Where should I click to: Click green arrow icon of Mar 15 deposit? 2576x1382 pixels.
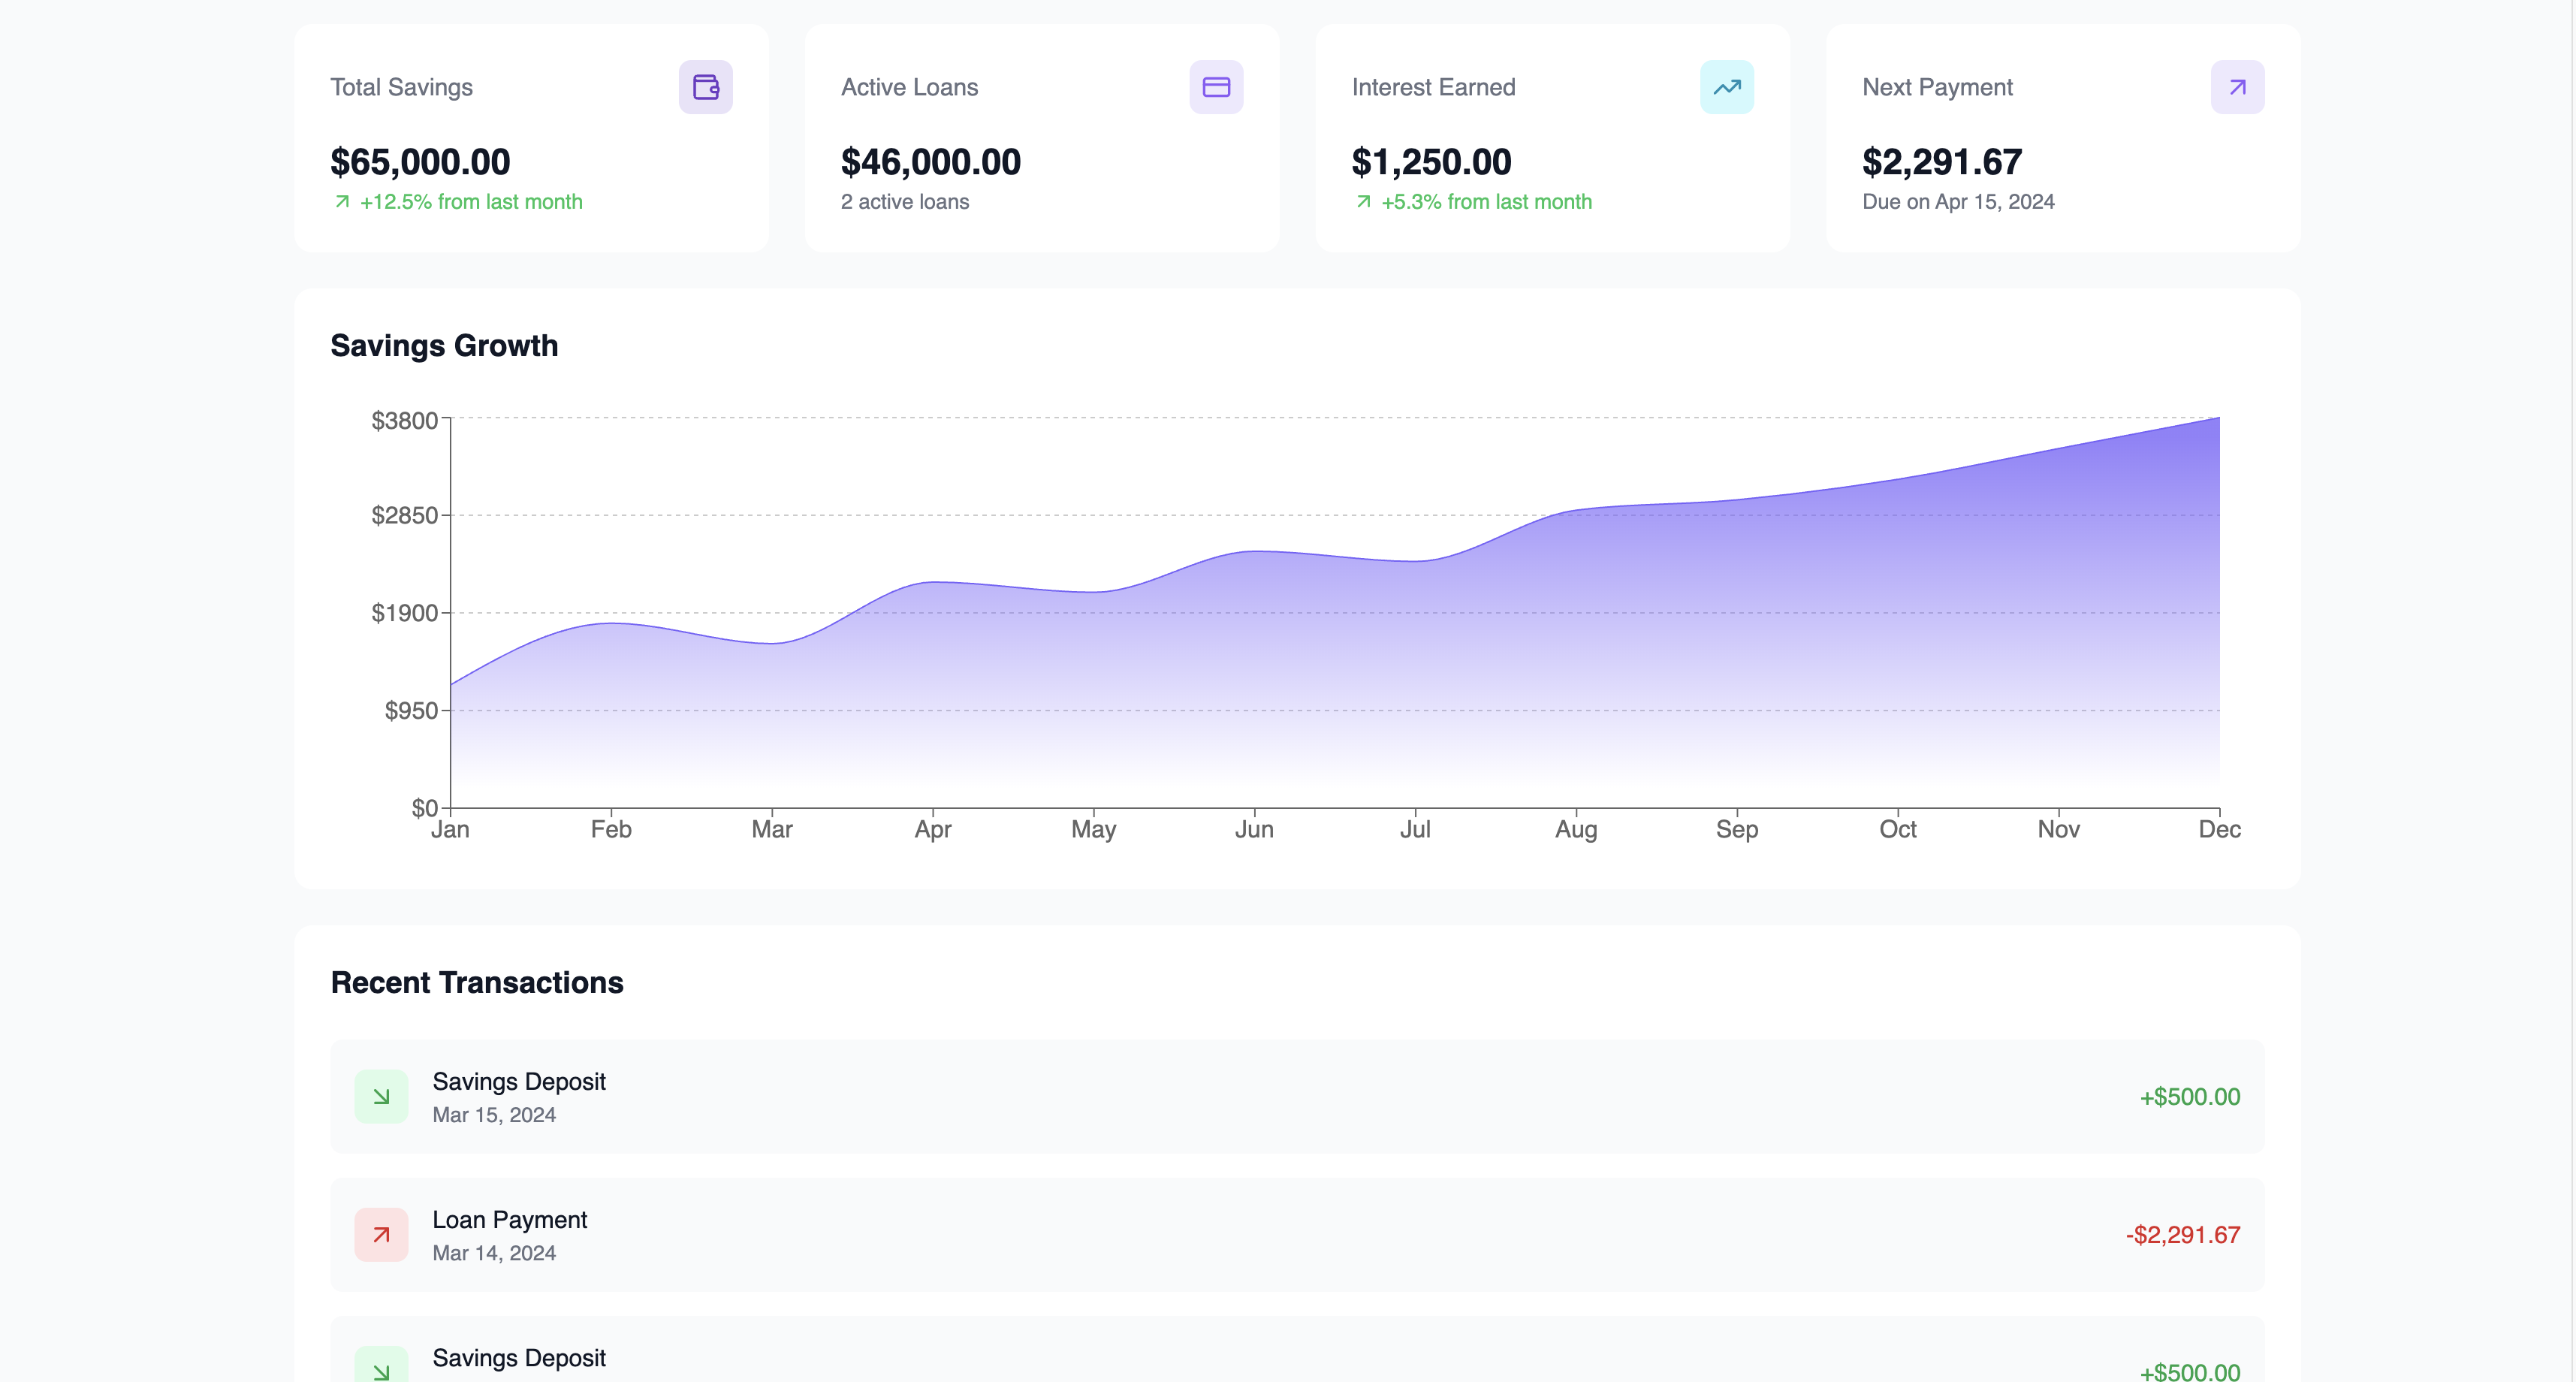point(381,1096)
